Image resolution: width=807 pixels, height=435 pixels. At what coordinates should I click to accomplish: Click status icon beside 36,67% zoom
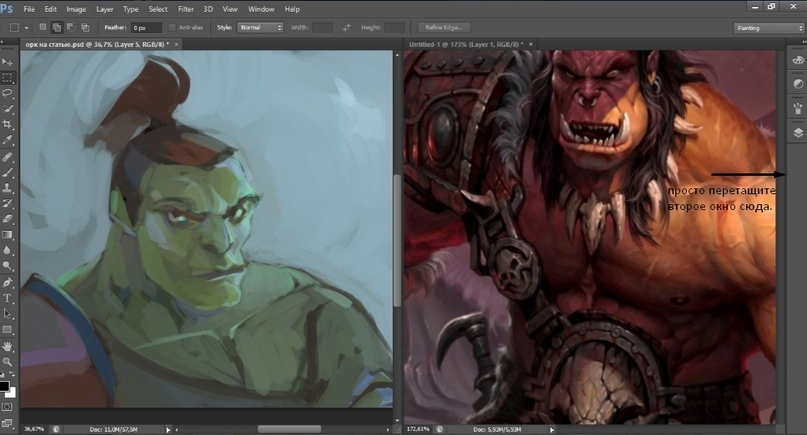(56, 429)
